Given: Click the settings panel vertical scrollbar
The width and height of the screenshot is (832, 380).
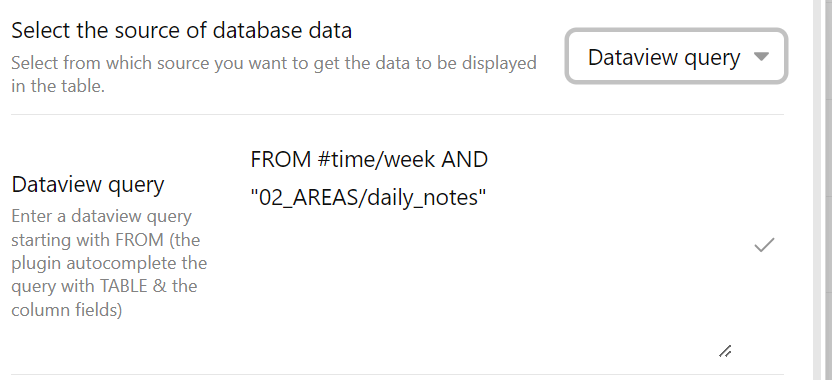Looking at the screenshot, I should tap(827, 190).
